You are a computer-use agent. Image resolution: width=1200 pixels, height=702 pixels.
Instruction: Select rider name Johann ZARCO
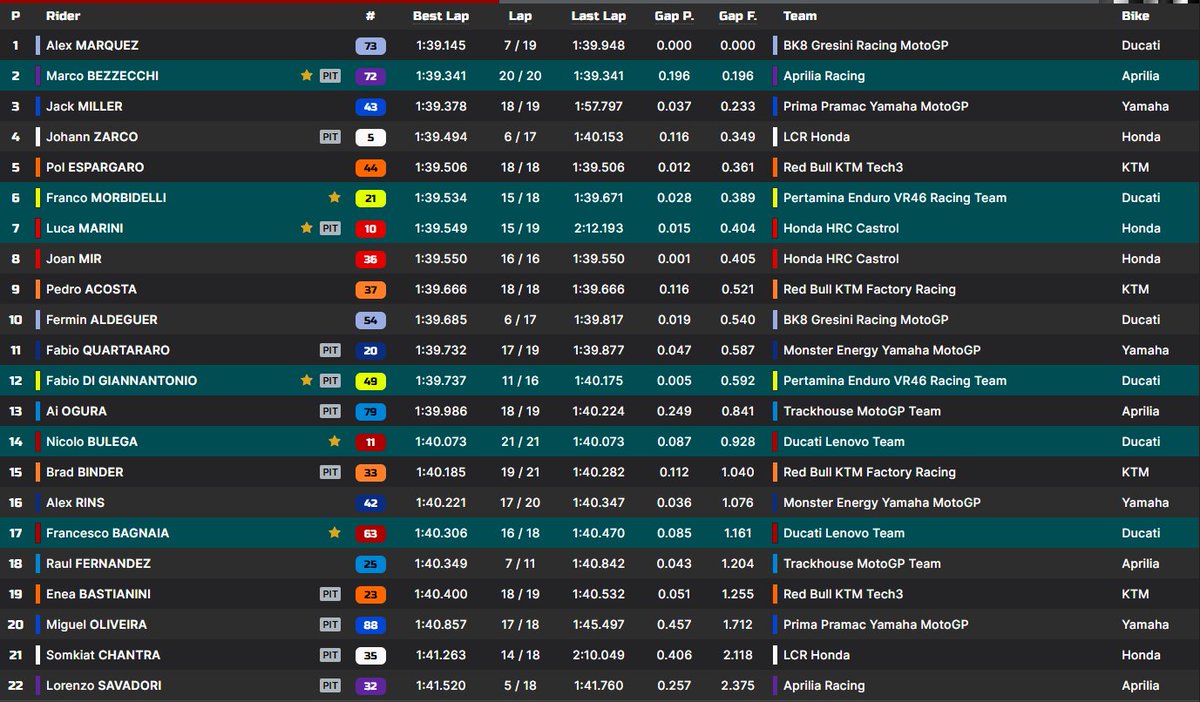point(92,137)
